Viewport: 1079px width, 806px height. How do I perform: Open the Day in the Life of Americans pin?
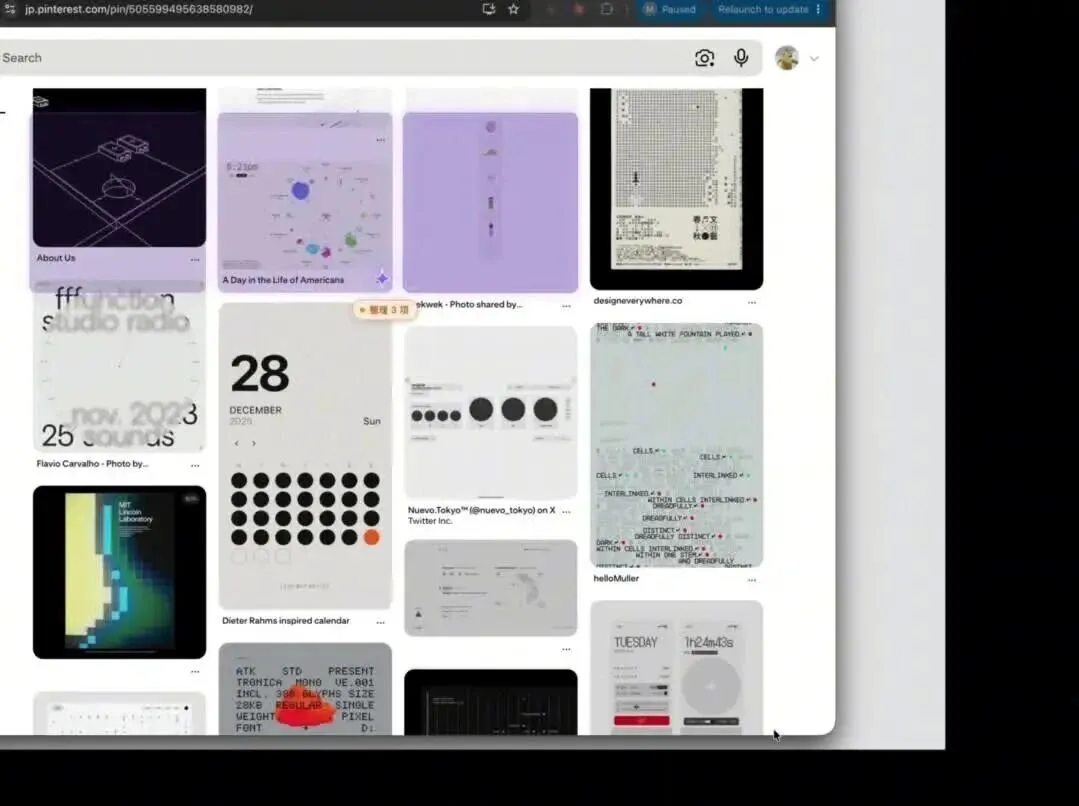point(305,203)
